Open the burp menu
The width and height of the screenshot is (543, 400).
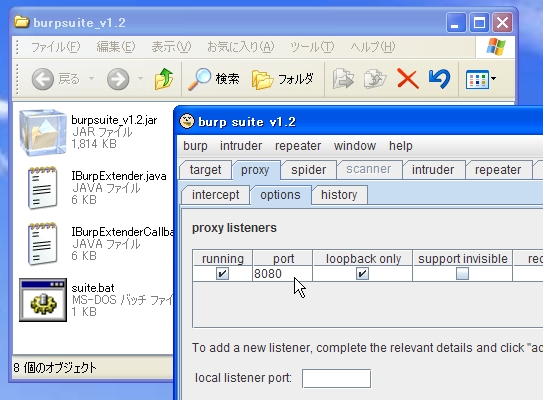195,146
